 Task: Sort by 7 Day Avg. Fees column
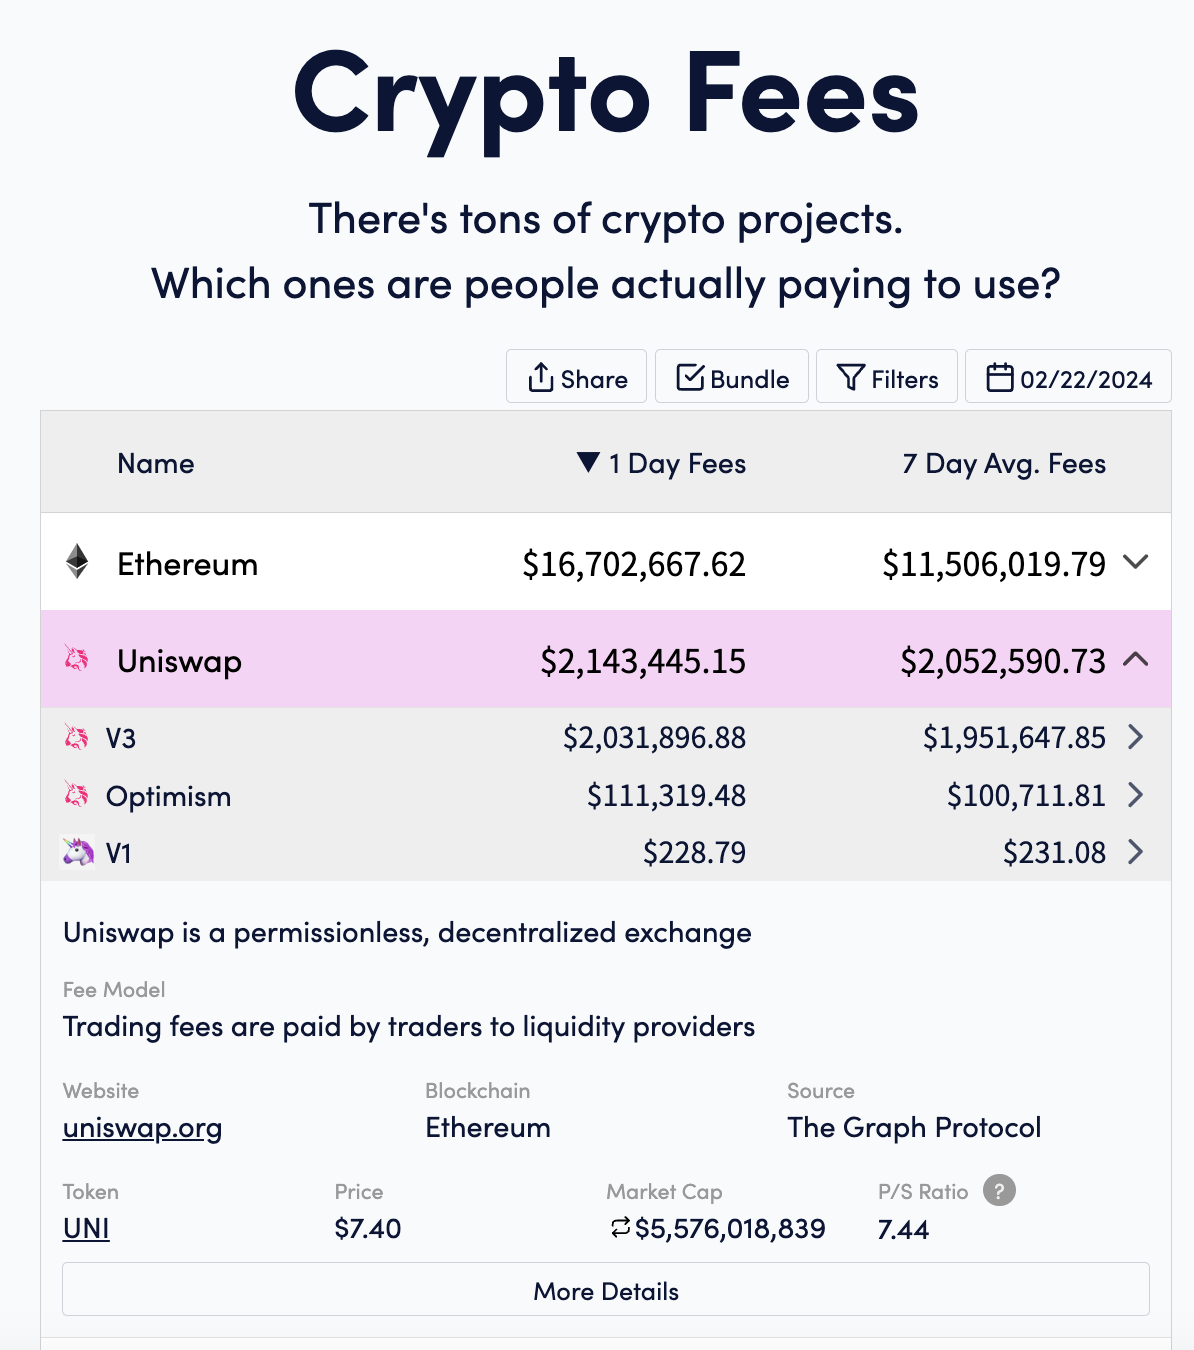click(x=1003, y=464)
